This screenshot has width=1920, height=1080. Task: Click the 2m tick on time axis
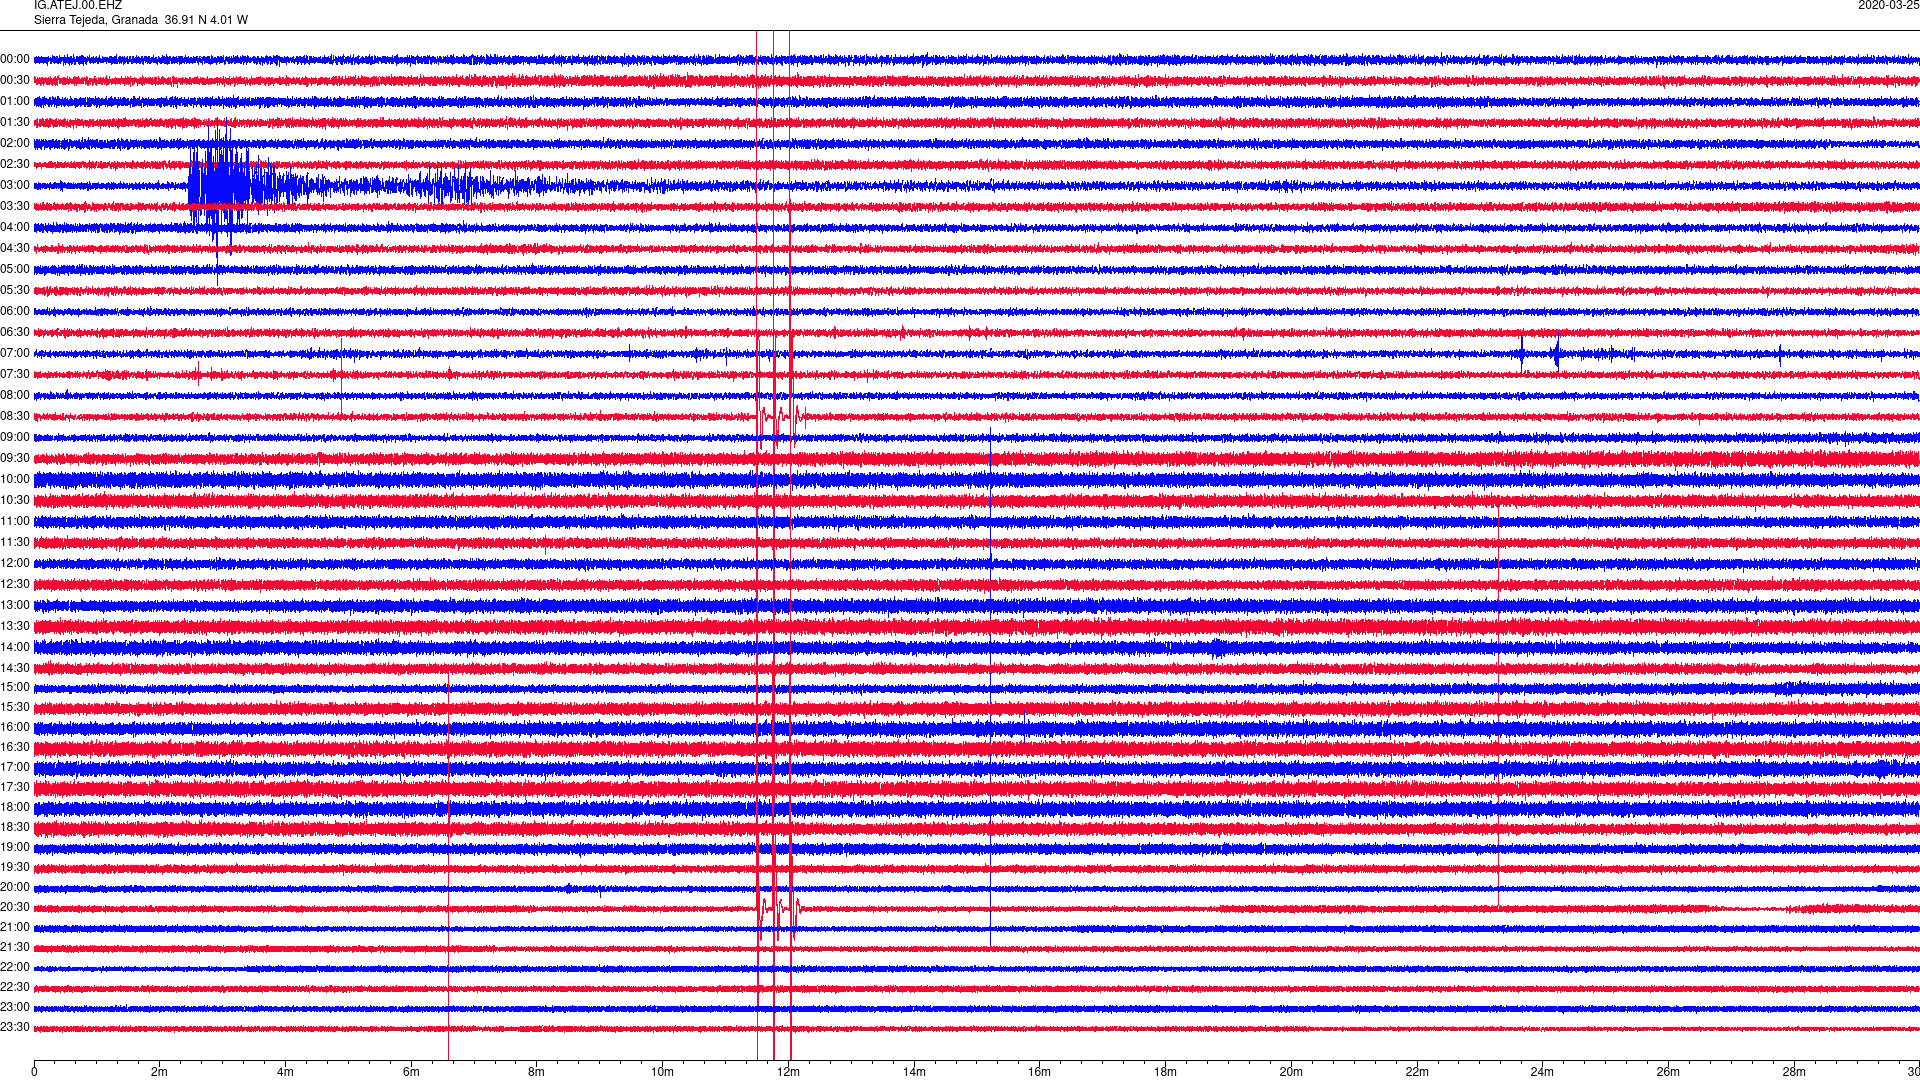pos(160,1072)
